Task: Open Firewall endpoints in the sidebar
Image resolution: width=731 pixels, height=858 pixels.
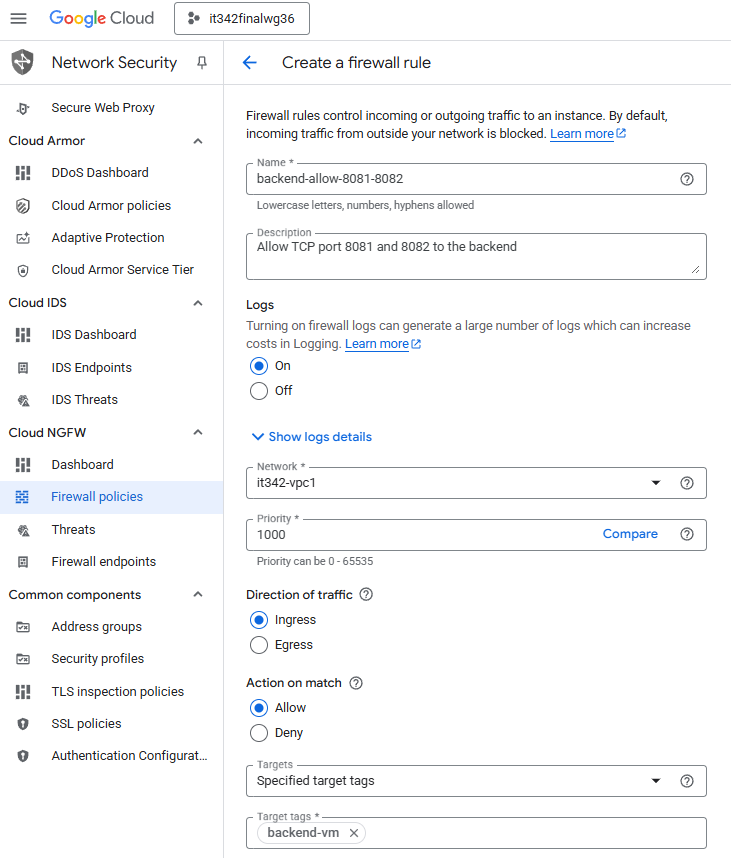Action: (103, 562)
